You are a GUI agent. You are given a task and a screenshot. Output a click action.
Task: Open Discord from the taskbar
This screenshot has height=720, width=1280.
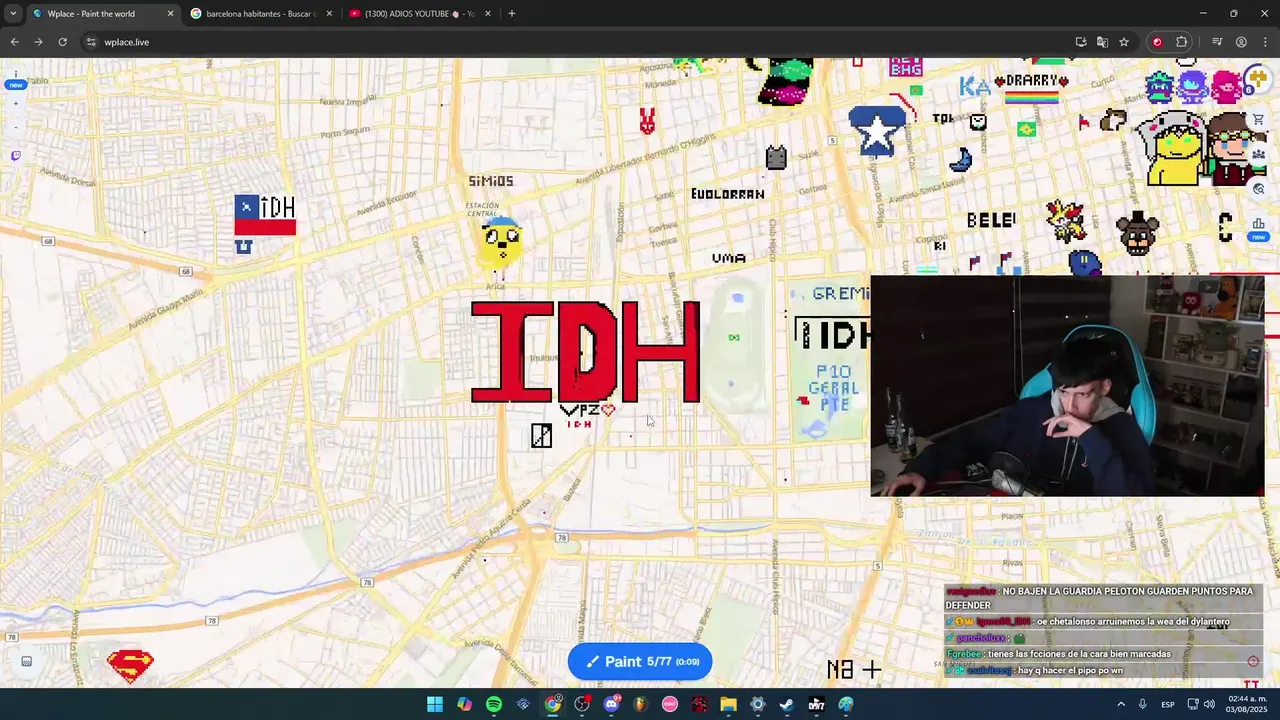[x=611, y=705]
